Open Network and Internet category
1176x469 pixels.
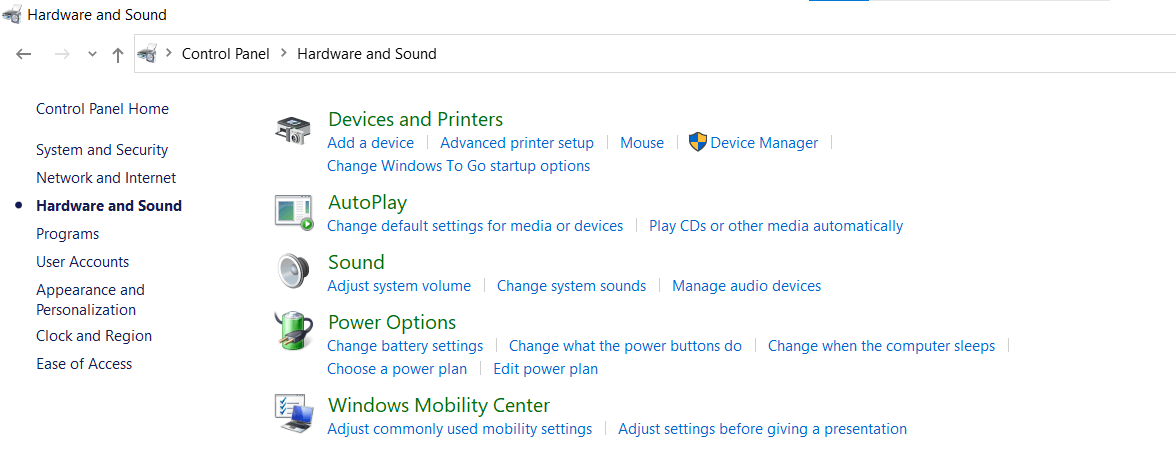(106, 178)
